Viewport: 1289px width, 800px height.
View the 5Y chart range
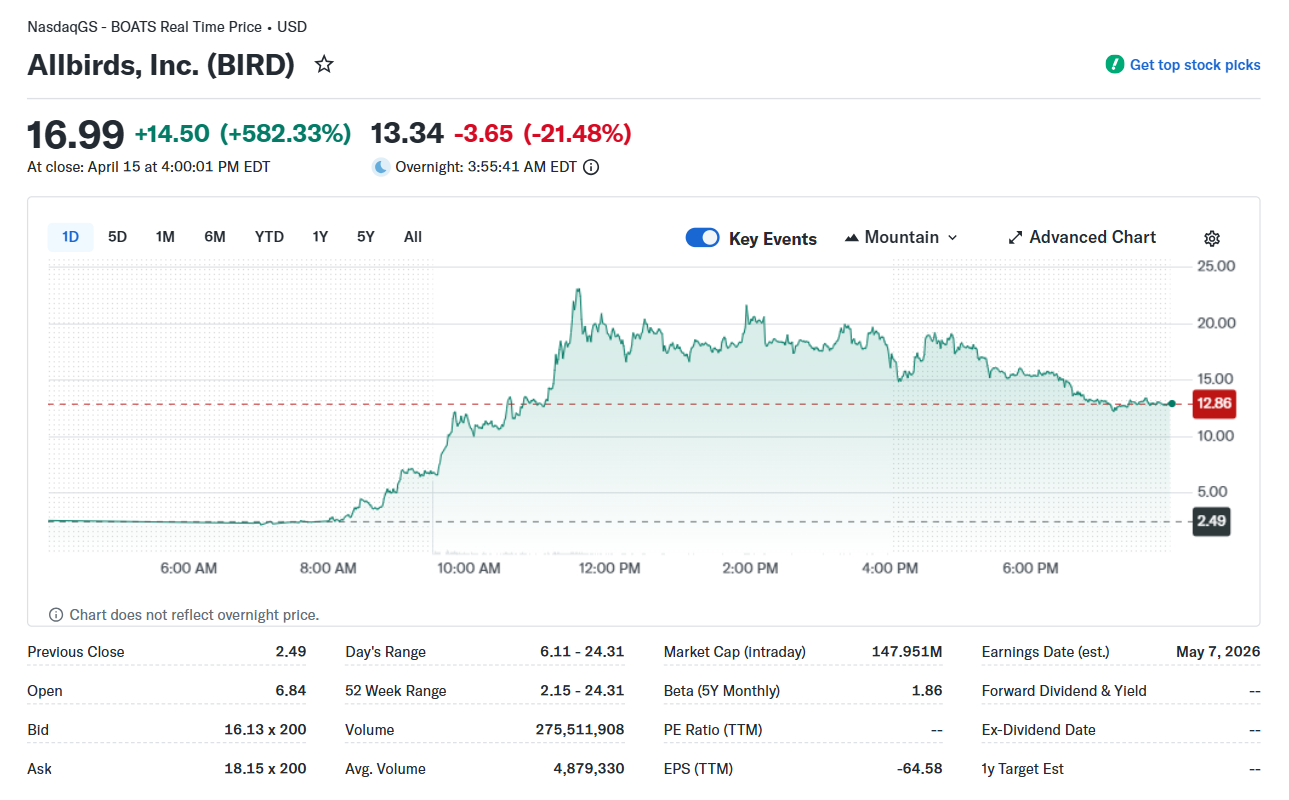[x=365, y=237]
